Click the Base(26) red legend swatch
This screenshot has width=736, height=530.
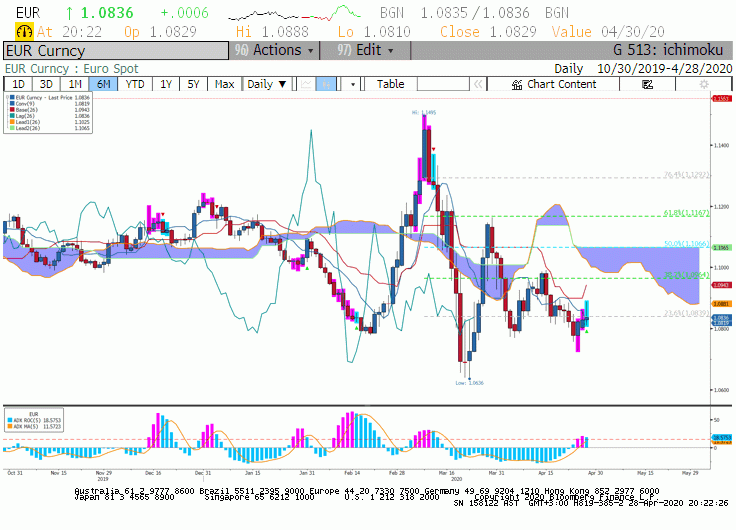click(12, 110)
